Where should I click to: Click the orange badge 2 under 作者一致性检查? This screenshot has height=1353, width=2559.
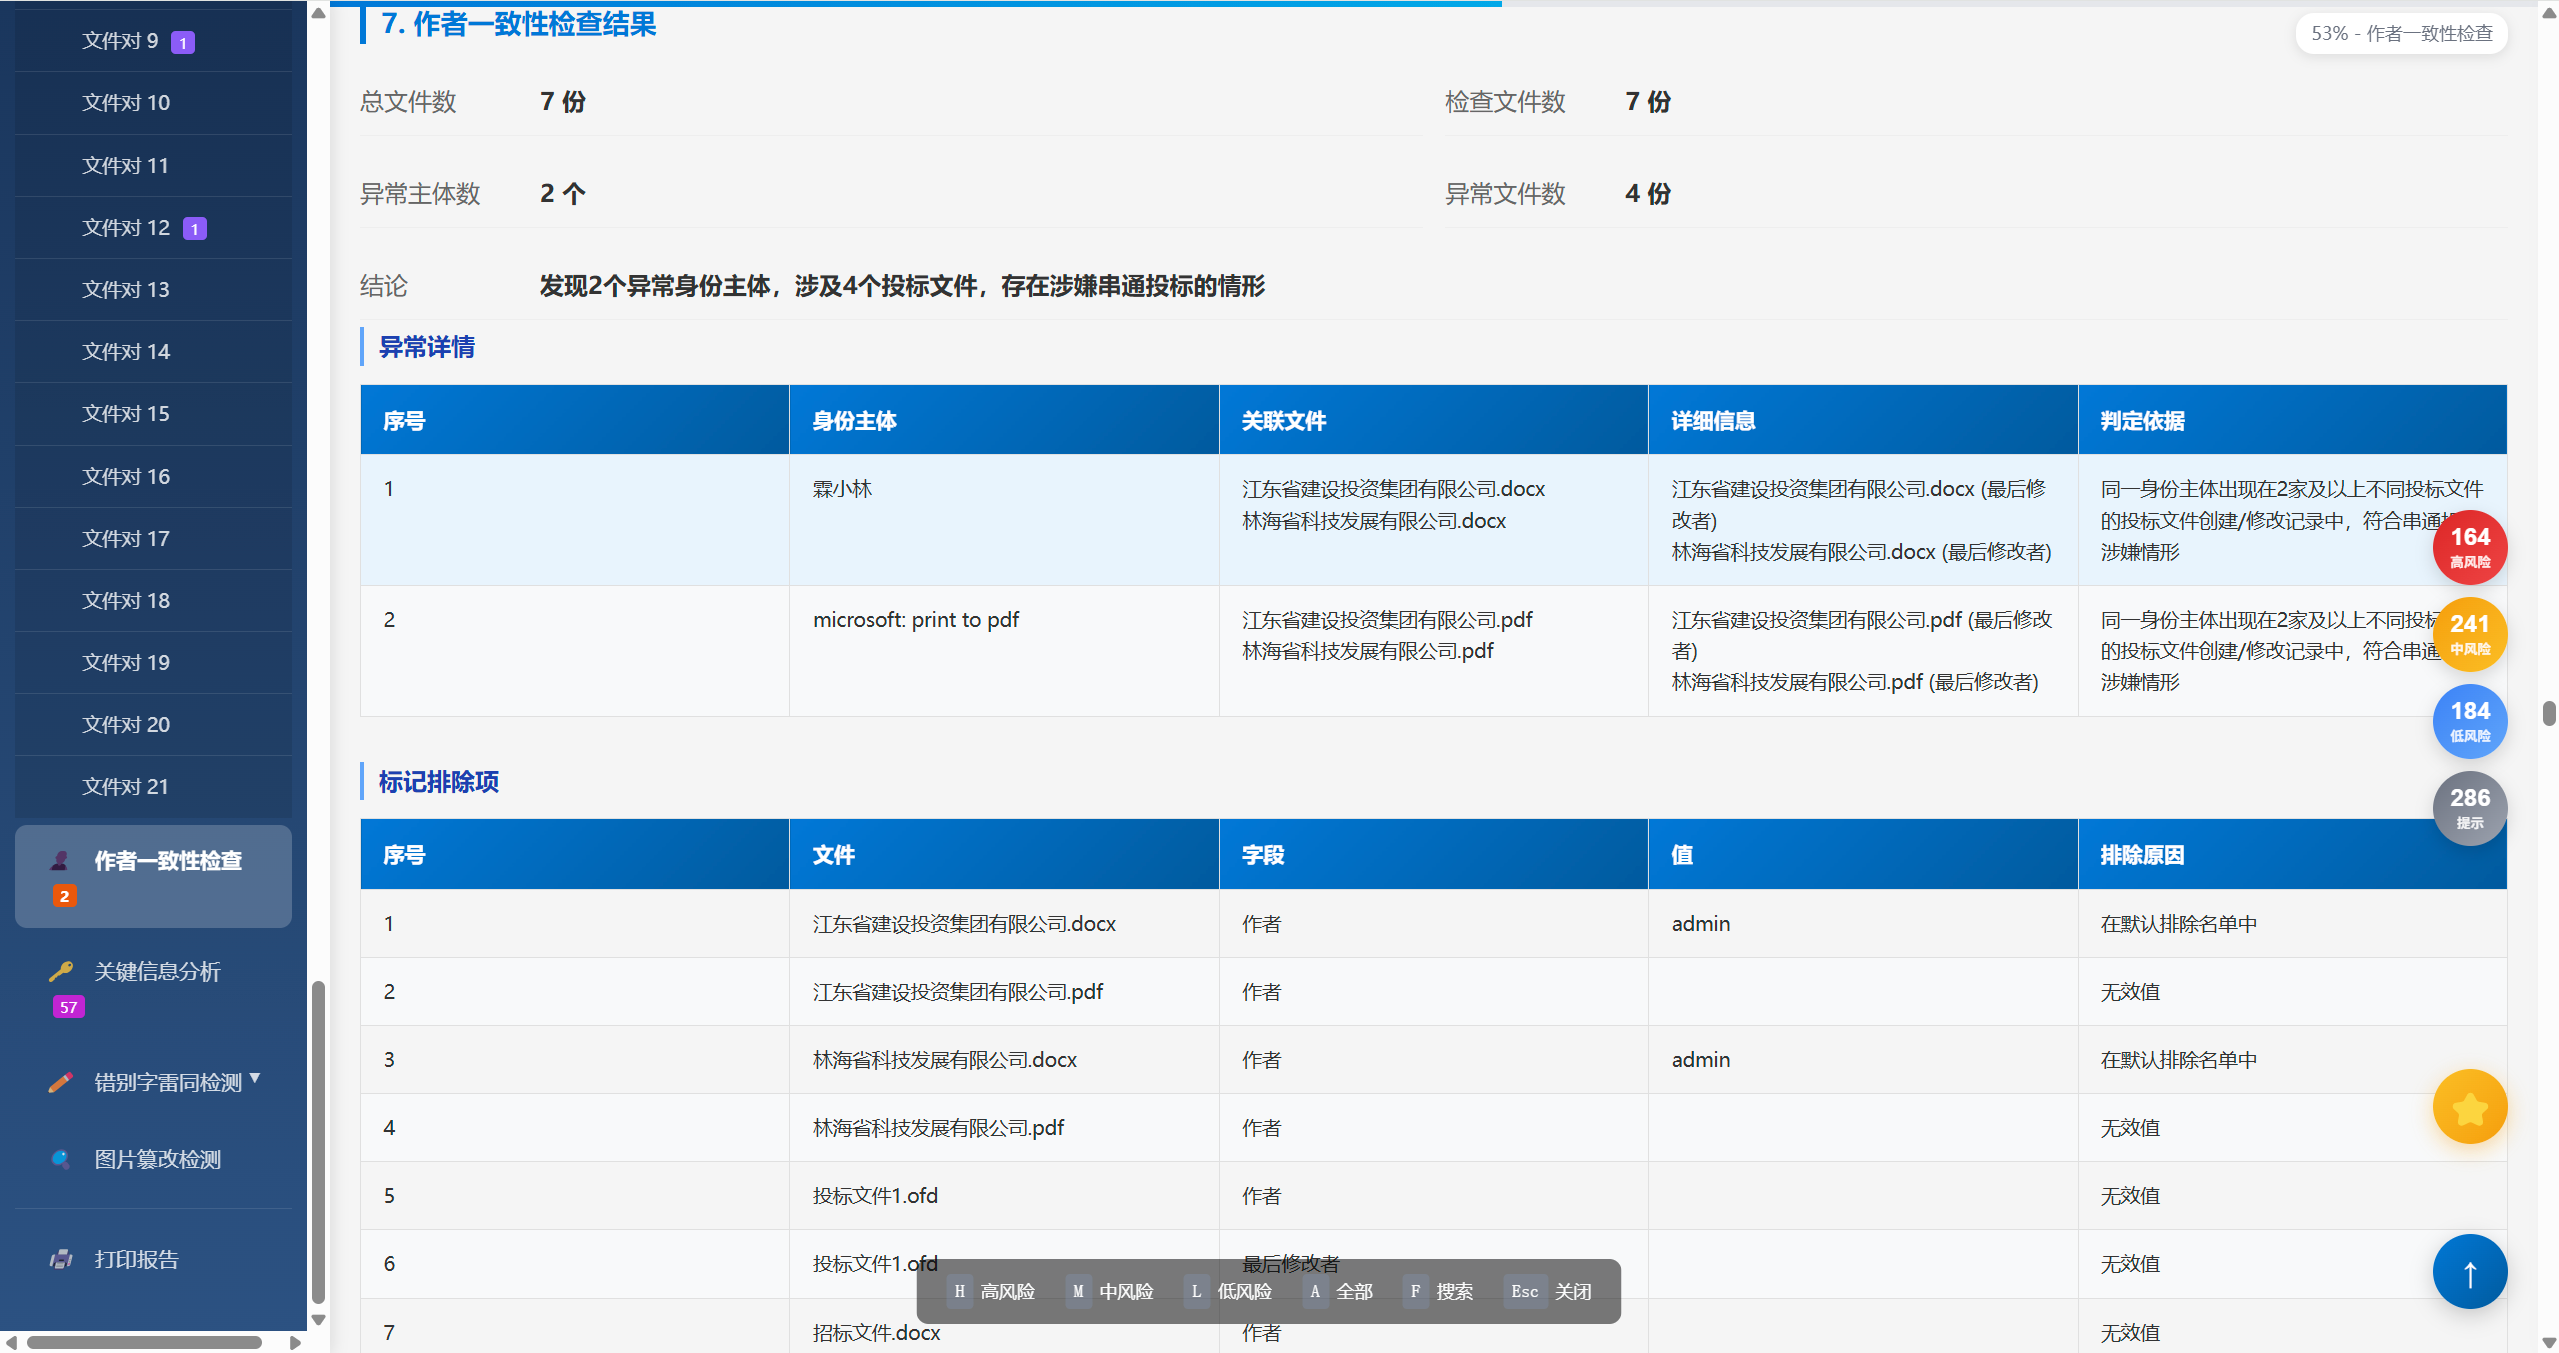(64, 897)
